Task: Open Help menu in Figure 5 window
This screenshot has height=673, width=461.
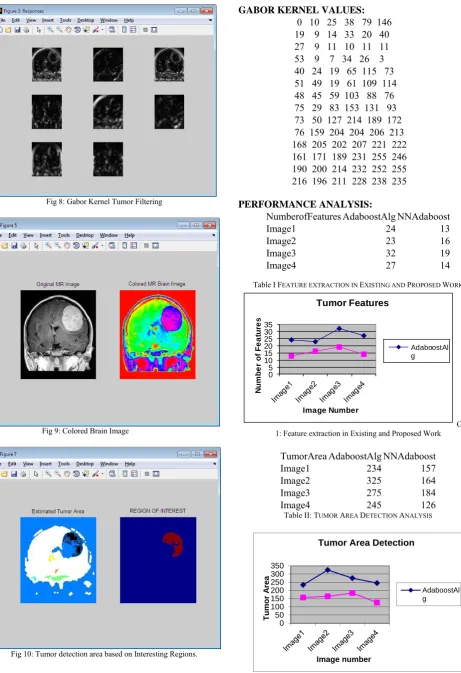Action: [x=130, y=235]
